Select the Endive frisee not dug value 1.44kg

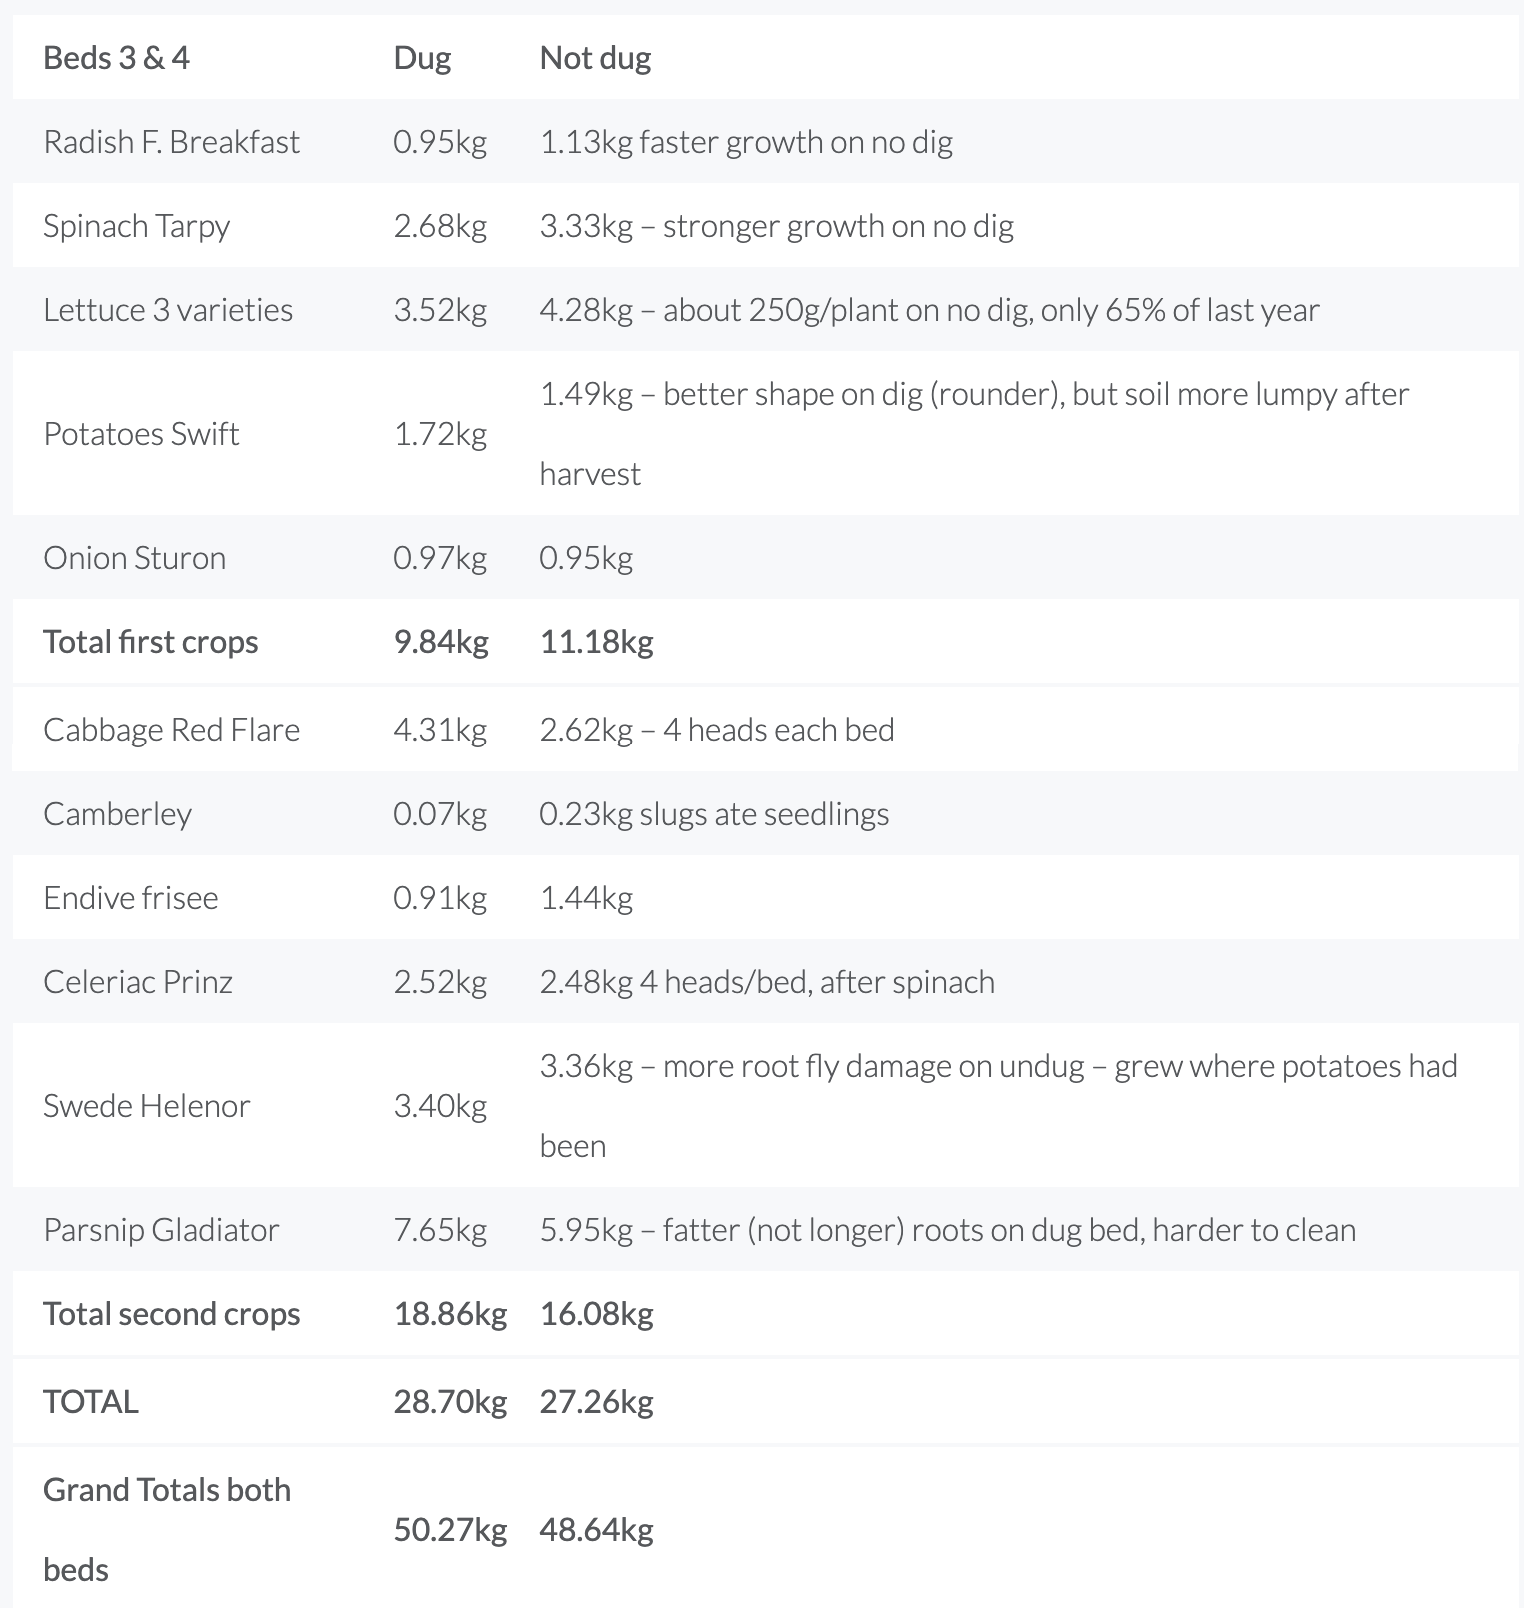[586, 898]
